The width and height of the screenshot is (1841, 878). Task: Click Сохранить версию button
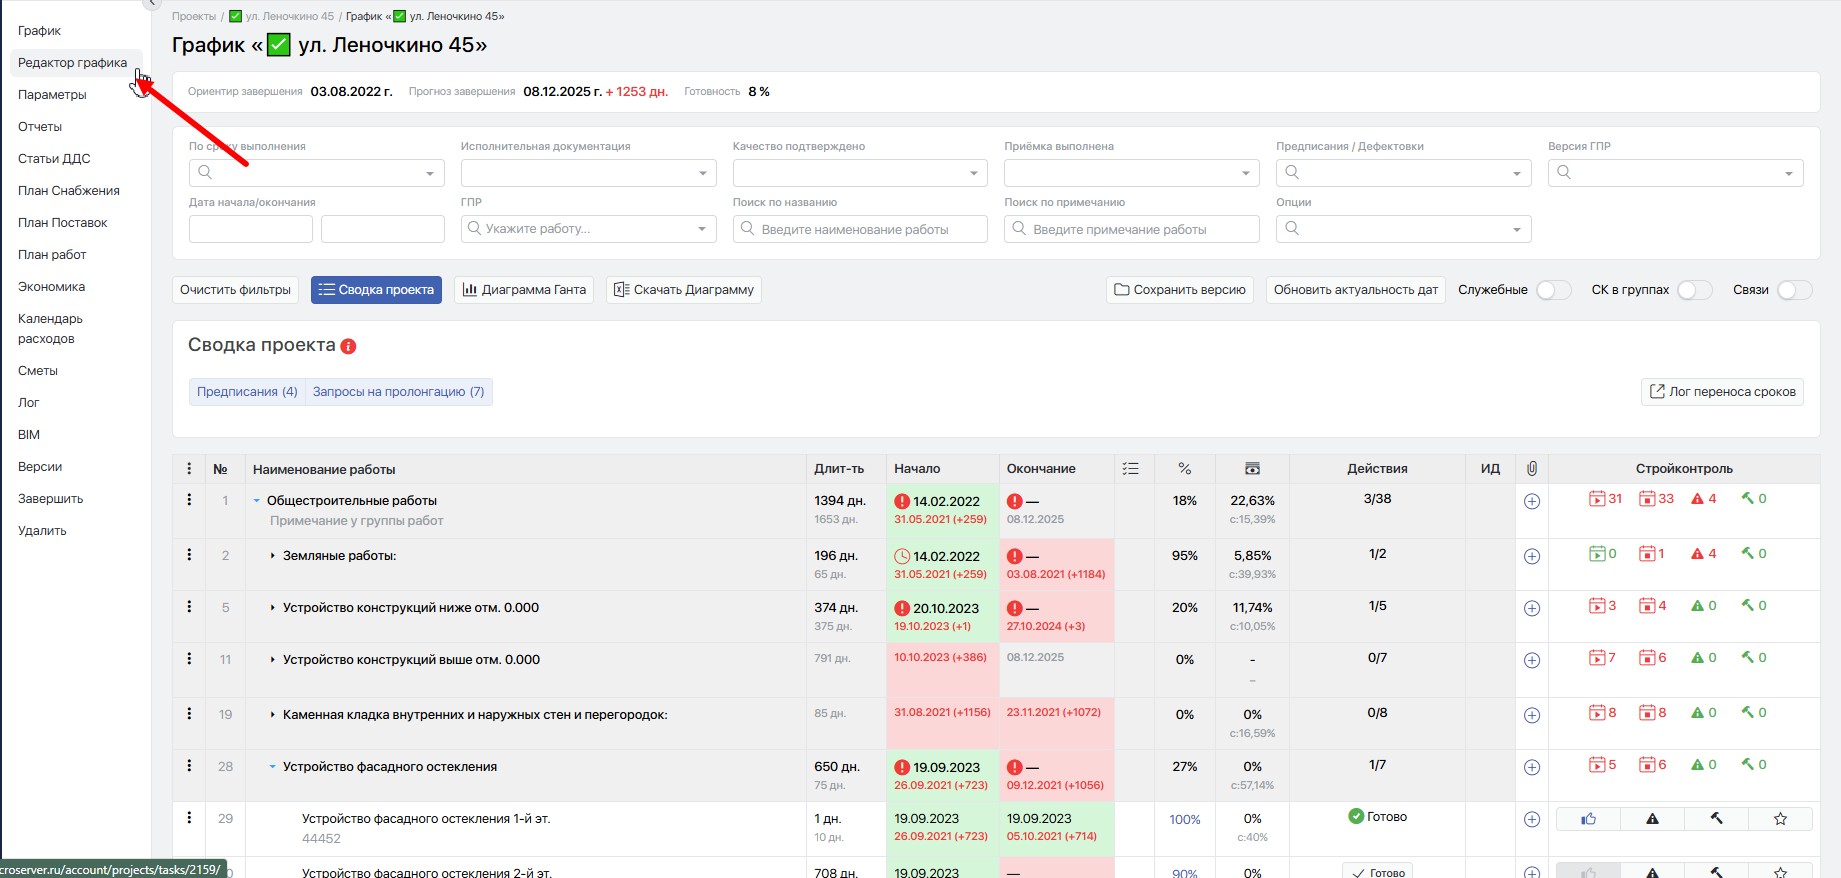click(1180, 290)
